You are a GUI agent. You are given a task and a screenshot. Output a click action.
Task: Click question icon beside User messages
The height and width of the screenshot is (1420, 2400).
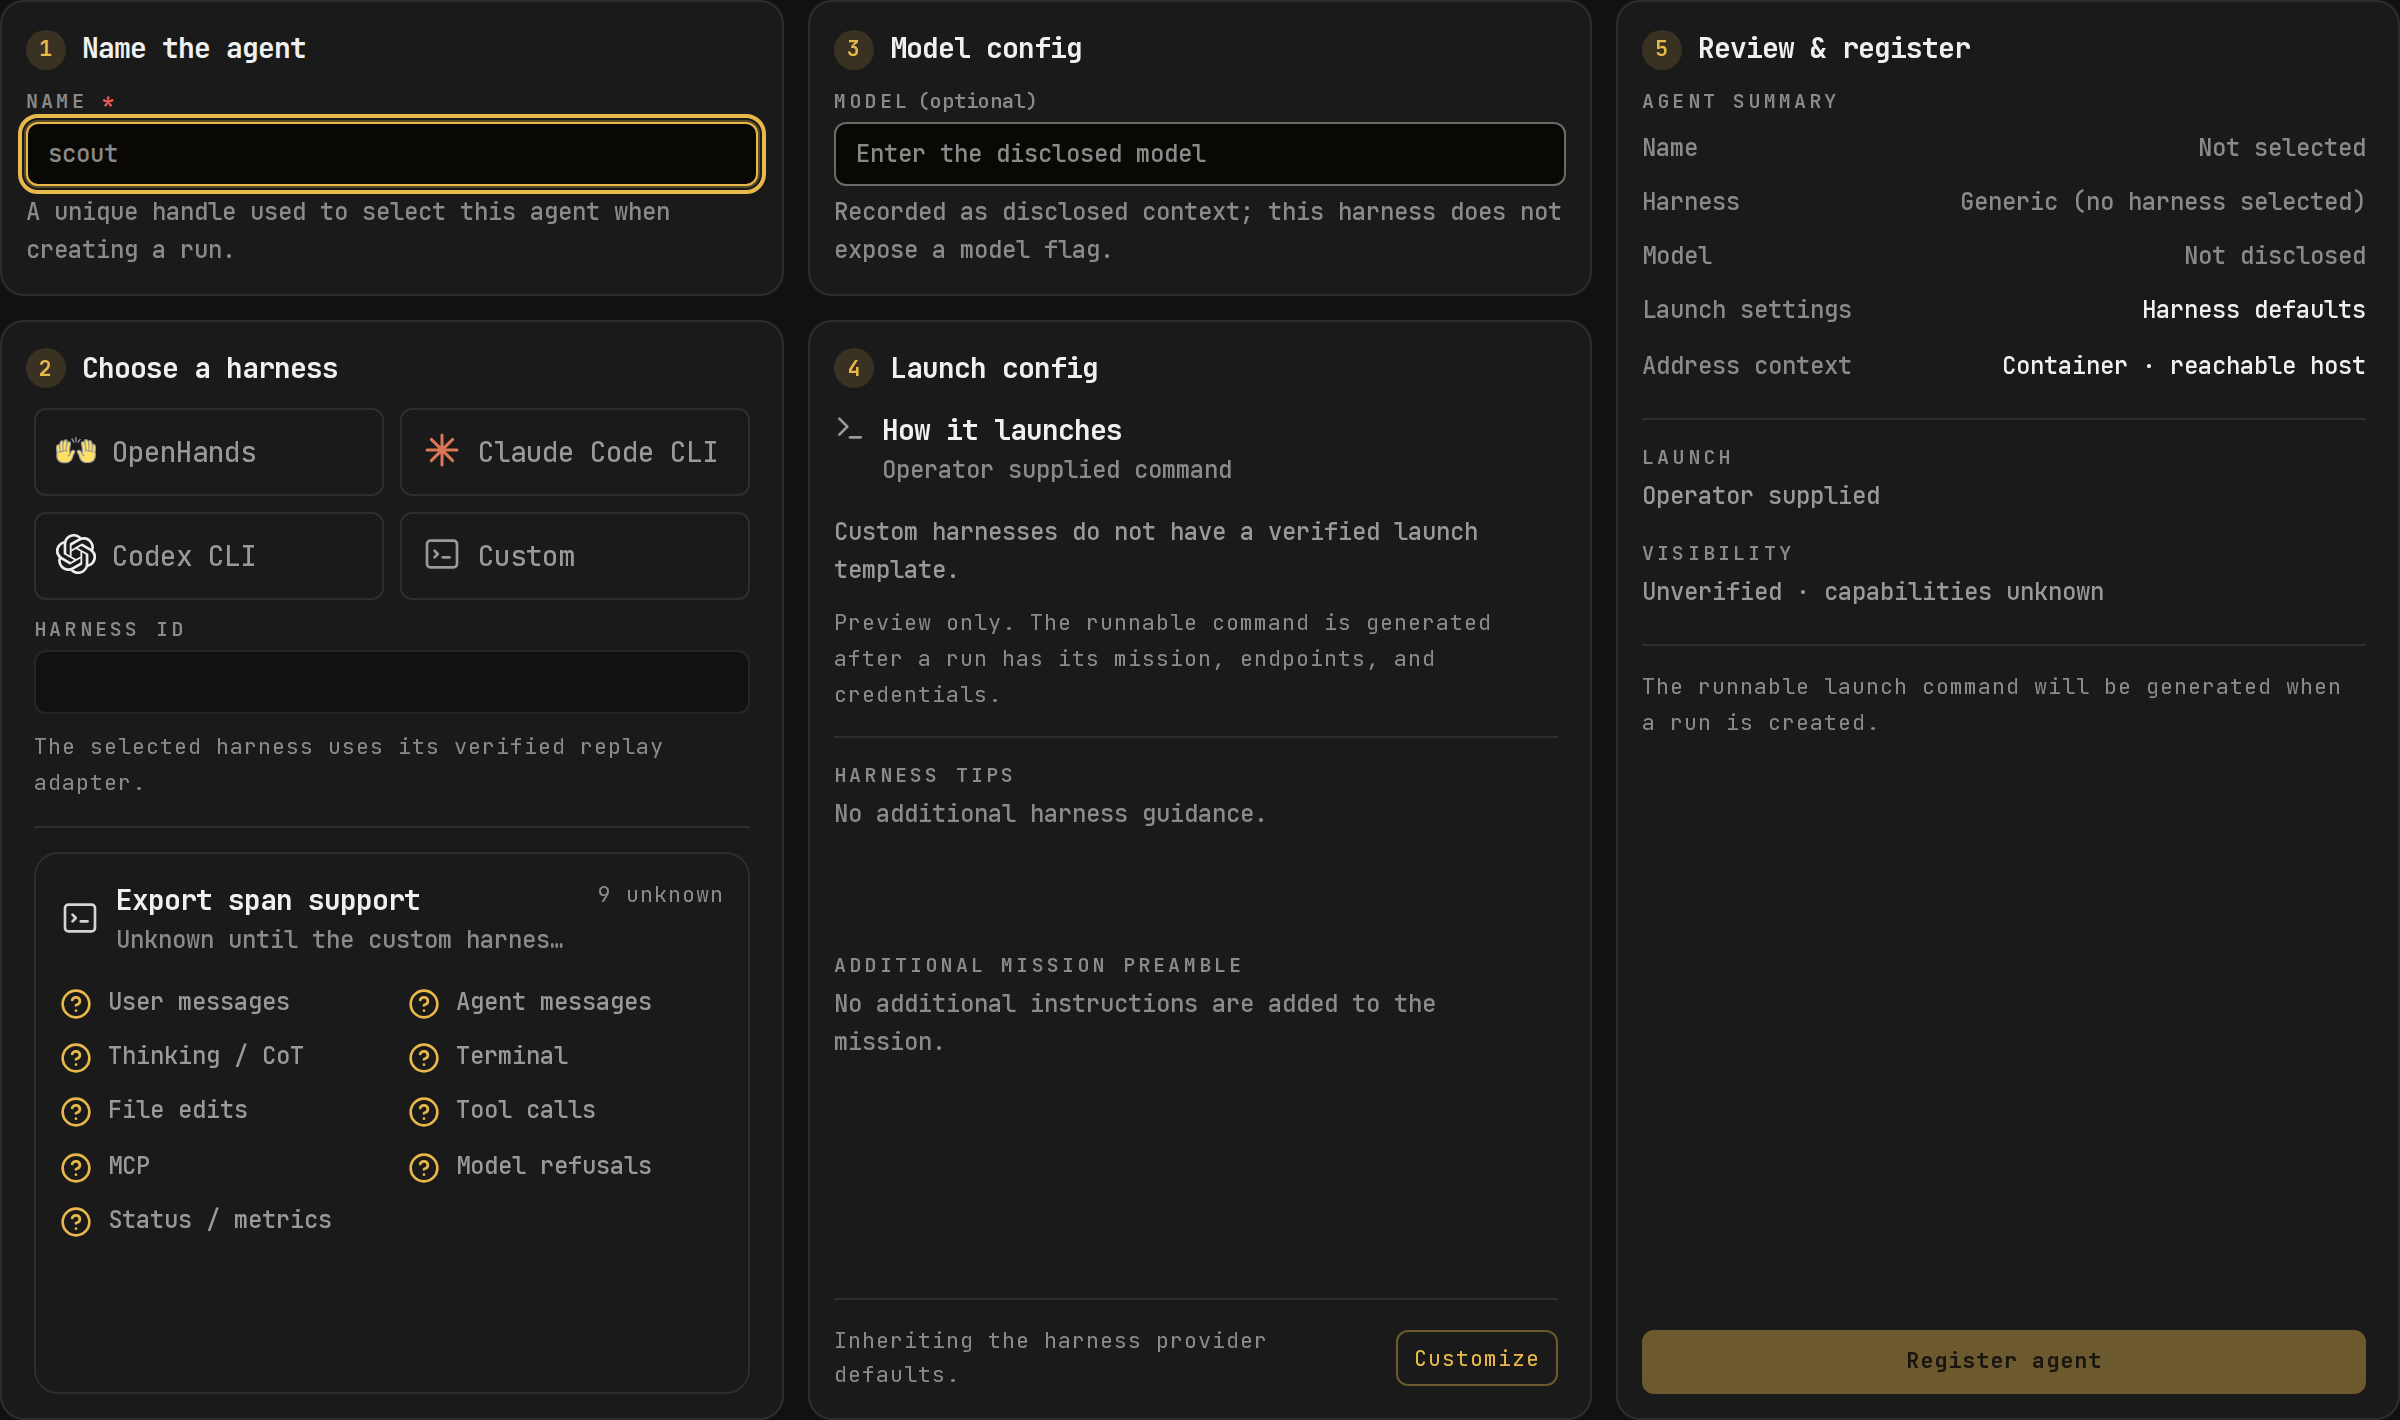tap(76, 1003)
